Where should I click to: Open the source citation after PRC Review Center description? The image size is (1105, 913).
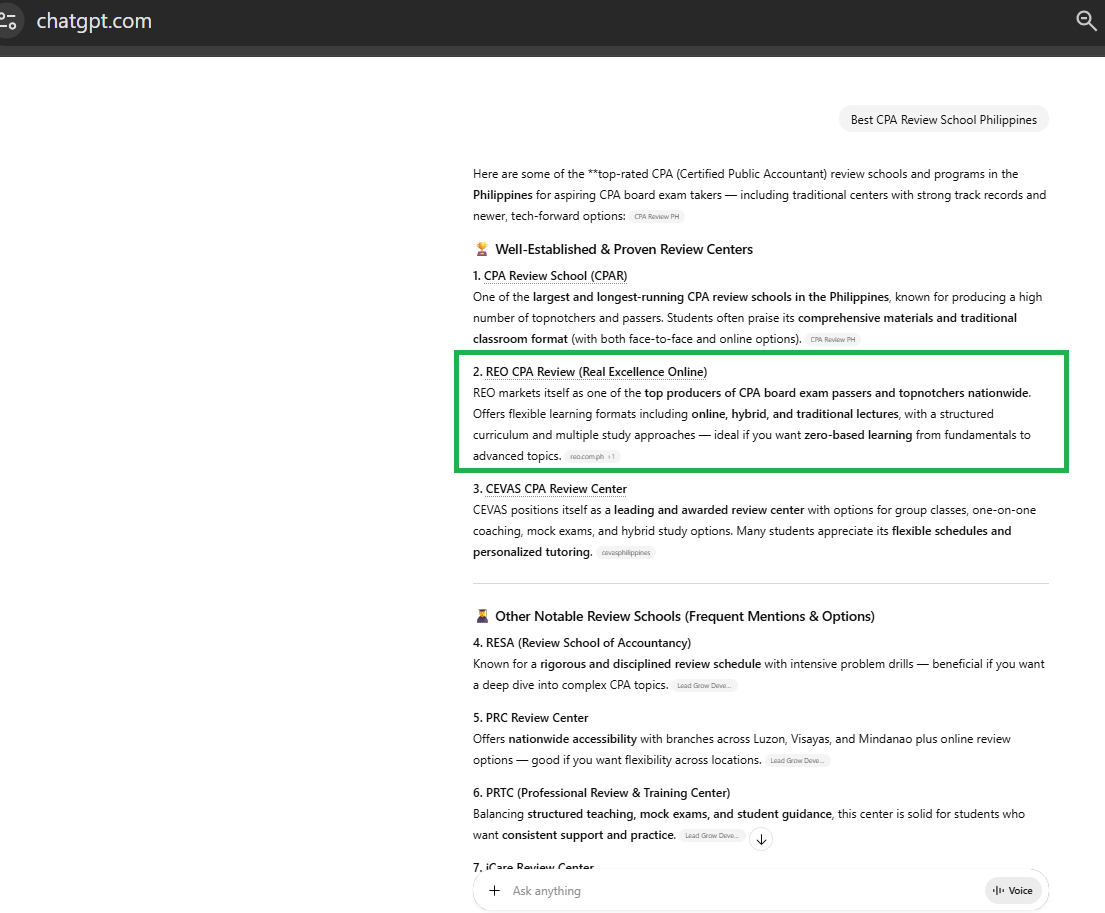[x=798, y=761]
